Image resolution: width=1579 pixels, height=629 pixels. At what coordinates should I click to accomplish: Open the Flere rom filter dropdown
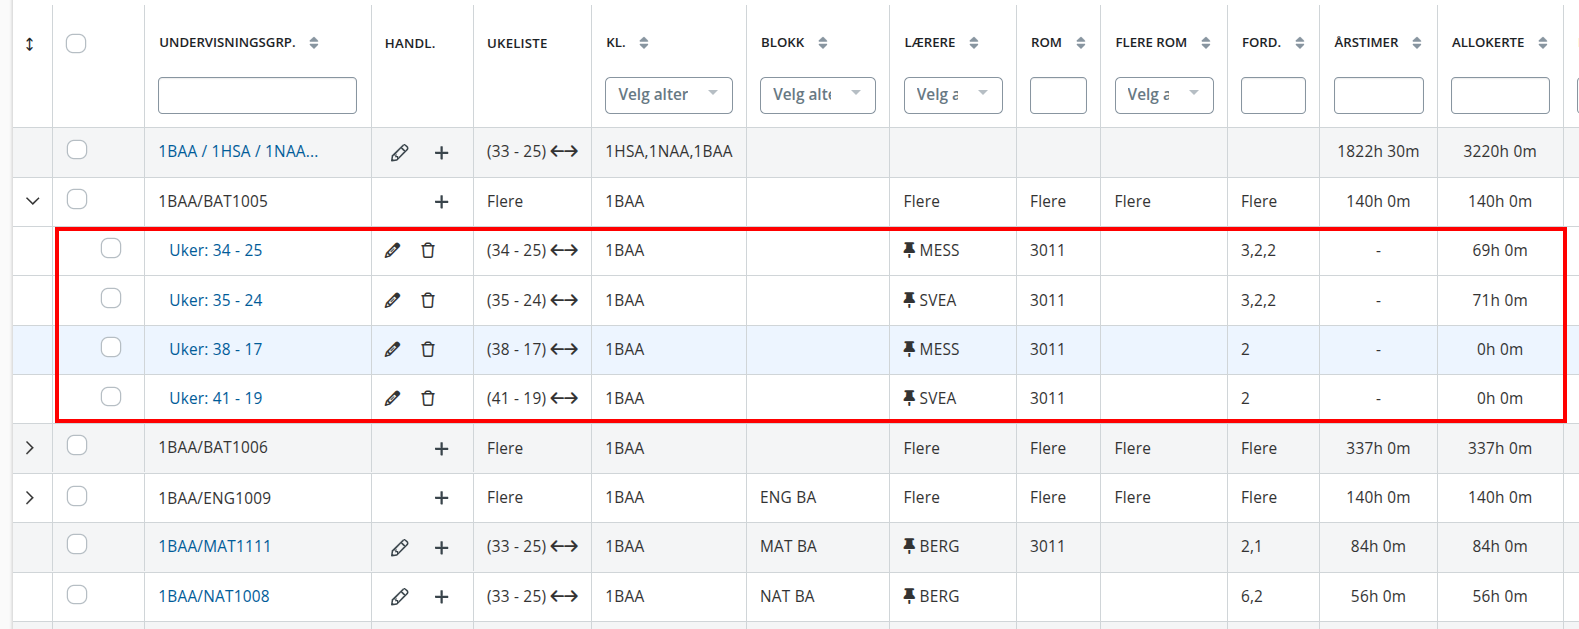point(1164,95)
